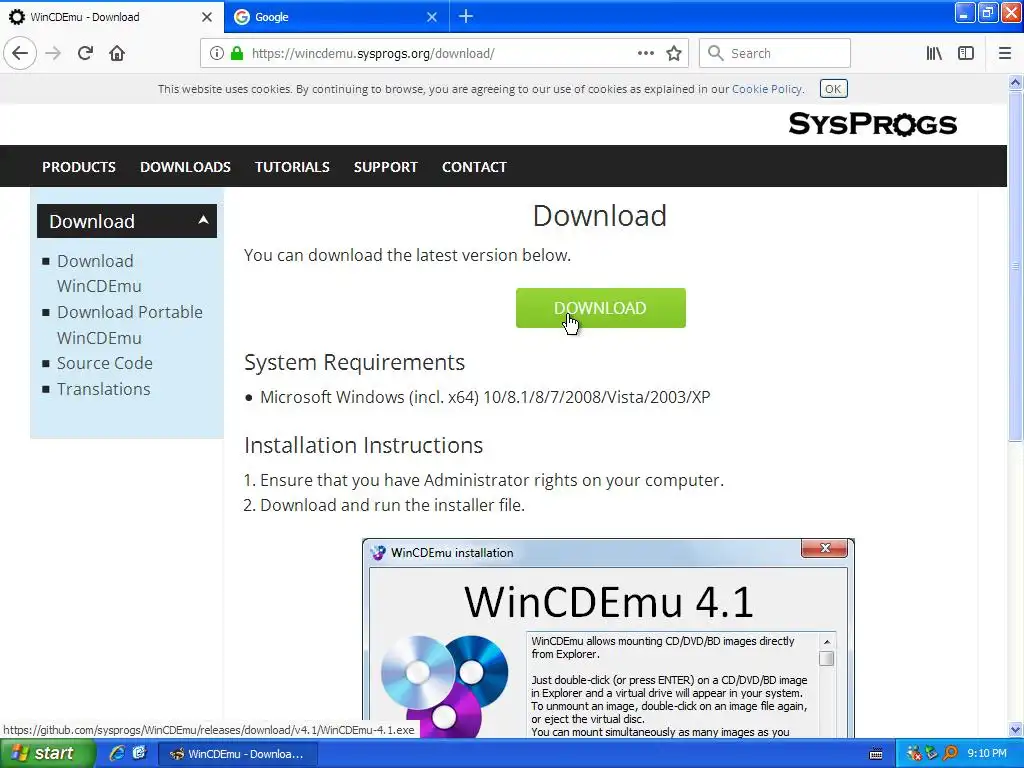Click the SysProgs logo
This screenshot has width=1024, height=768.
point(872,123)
